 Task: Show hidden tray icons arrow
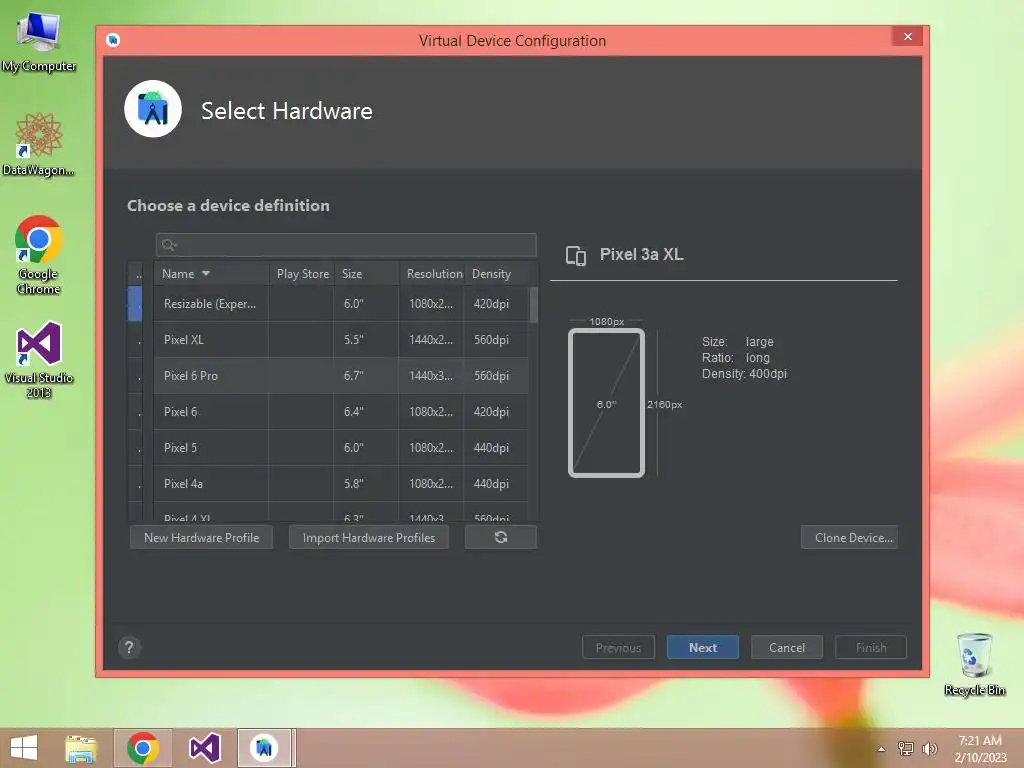tap(882, 749)
